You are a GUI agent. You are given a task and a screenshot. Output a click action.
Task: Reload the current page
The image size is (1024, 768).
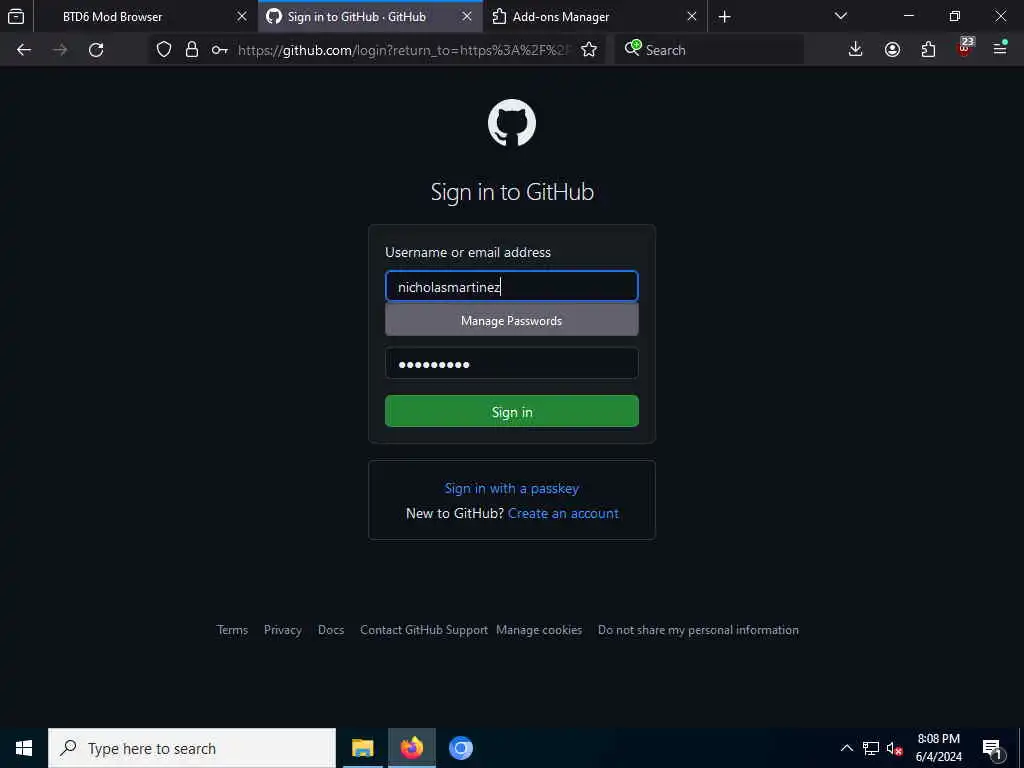(x=96, y=50)
